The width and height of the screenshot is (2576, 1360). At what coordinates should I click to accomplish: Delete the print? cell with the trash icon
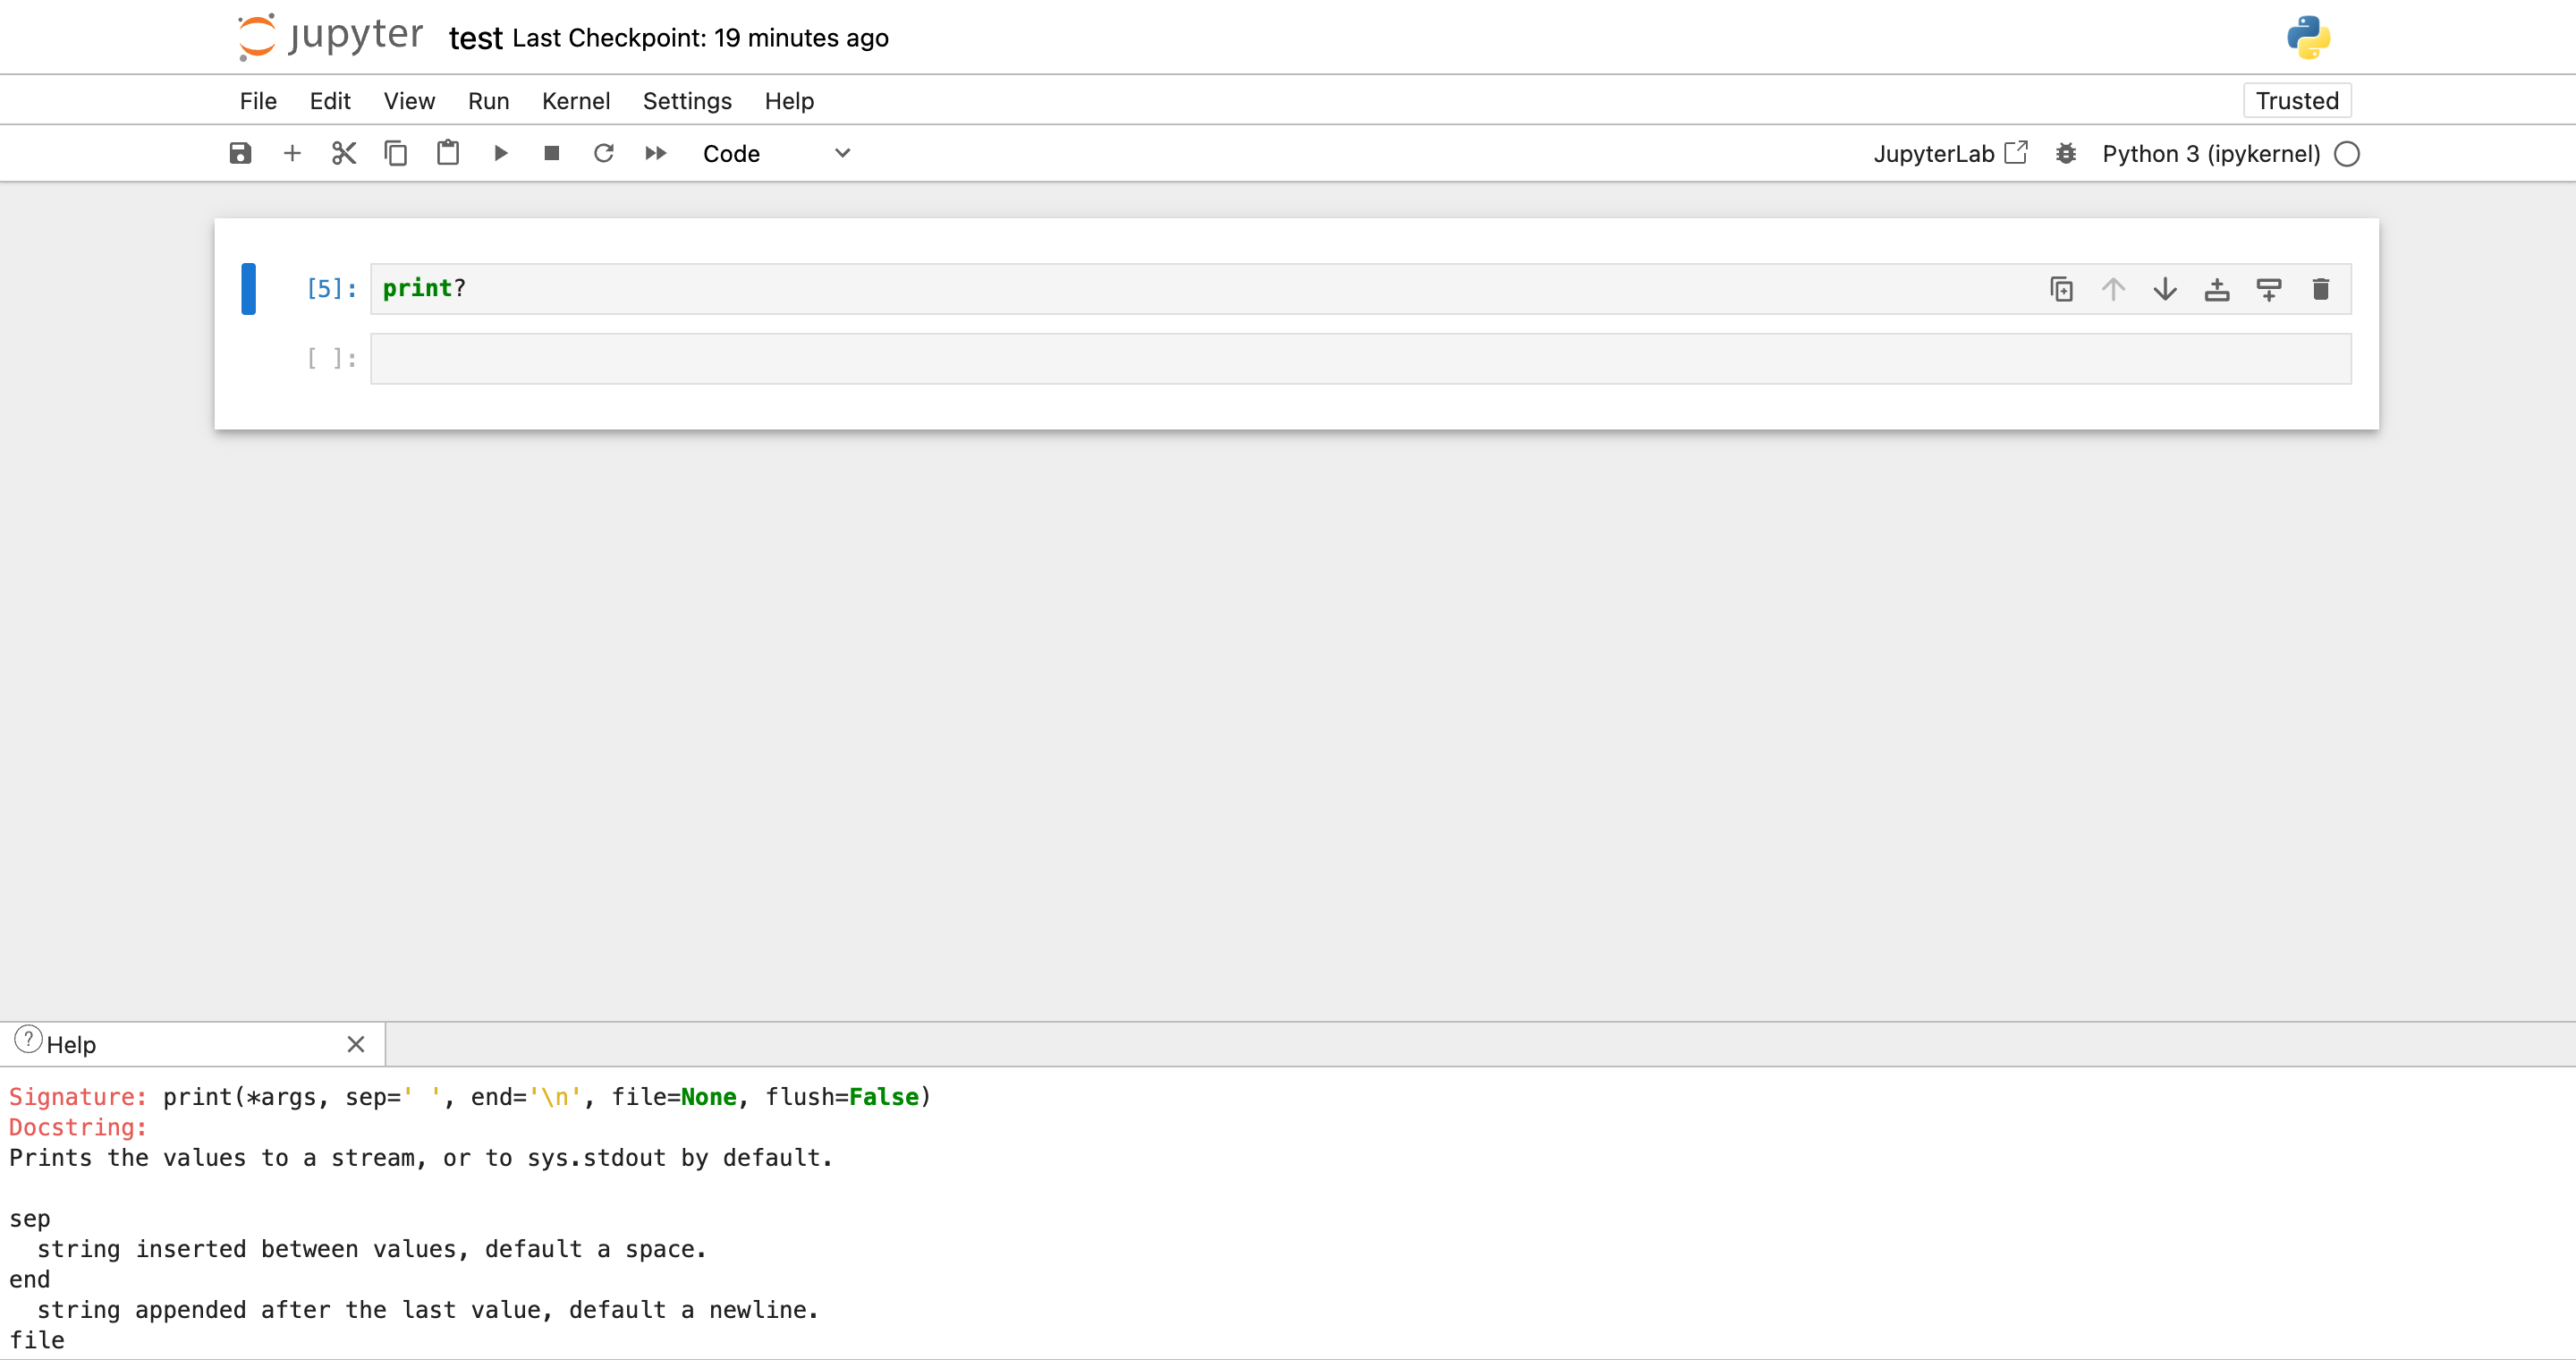[x=2321, y=289]
